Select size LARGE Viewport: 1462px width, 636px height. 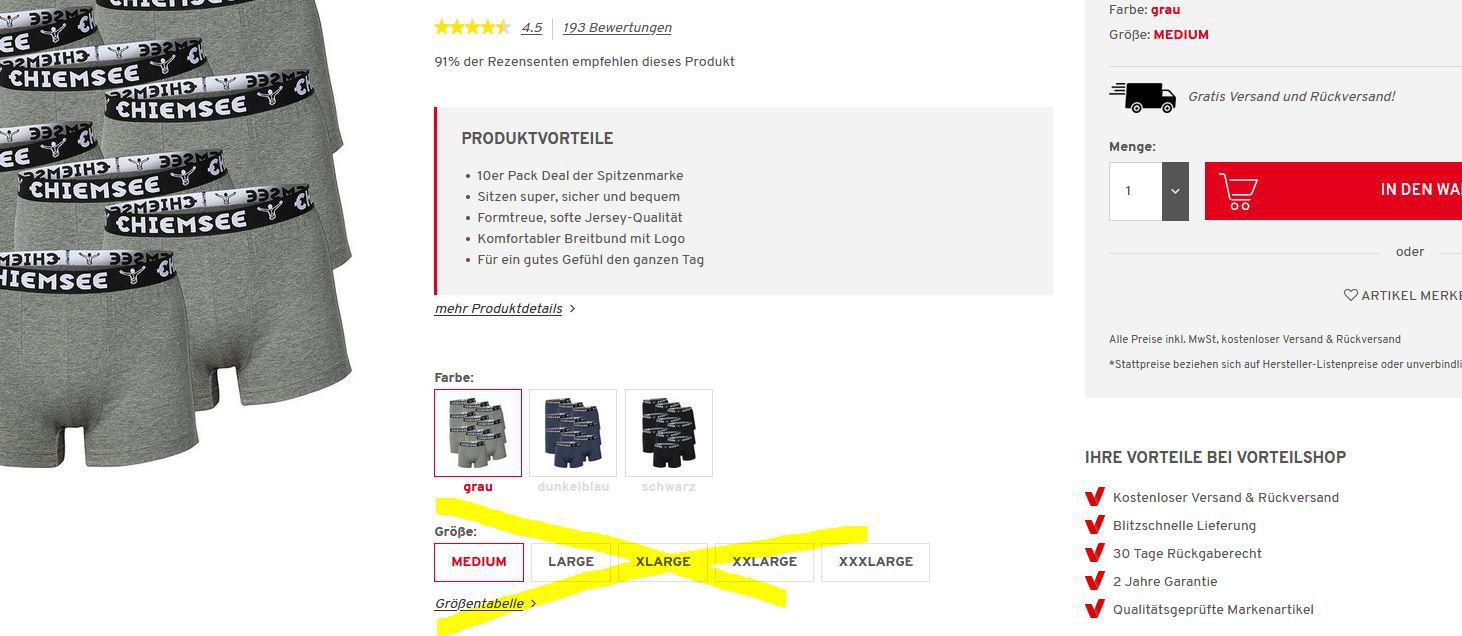pyautogui.click(x=571, y=562)
